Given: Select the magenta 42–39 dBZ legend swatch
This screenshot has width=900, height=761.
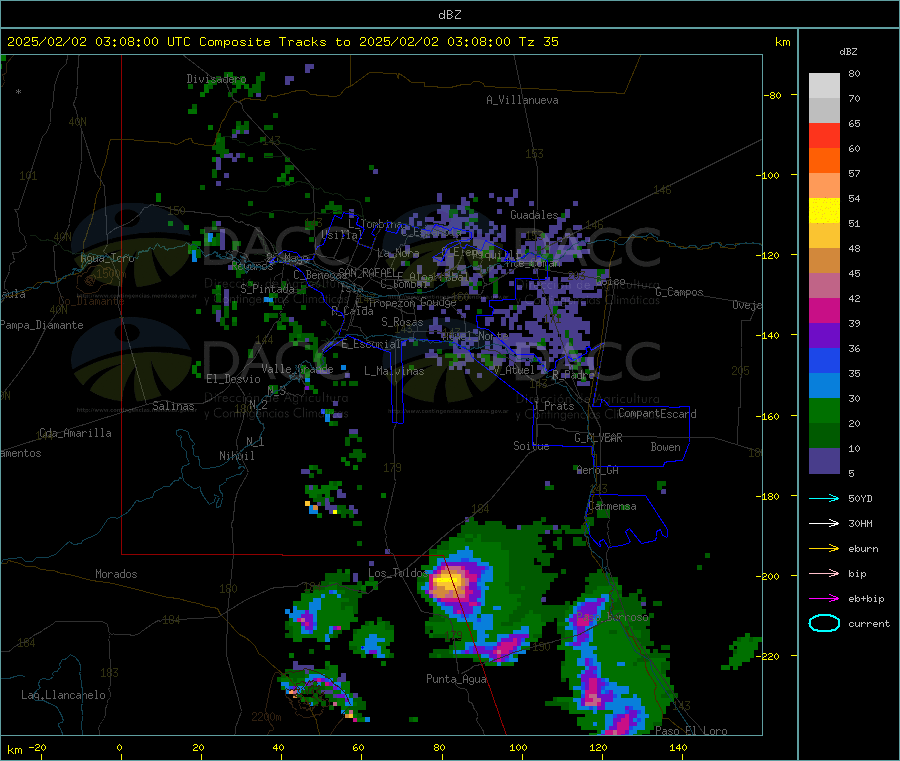Looking at the screenshot, I should coord(824,310).
